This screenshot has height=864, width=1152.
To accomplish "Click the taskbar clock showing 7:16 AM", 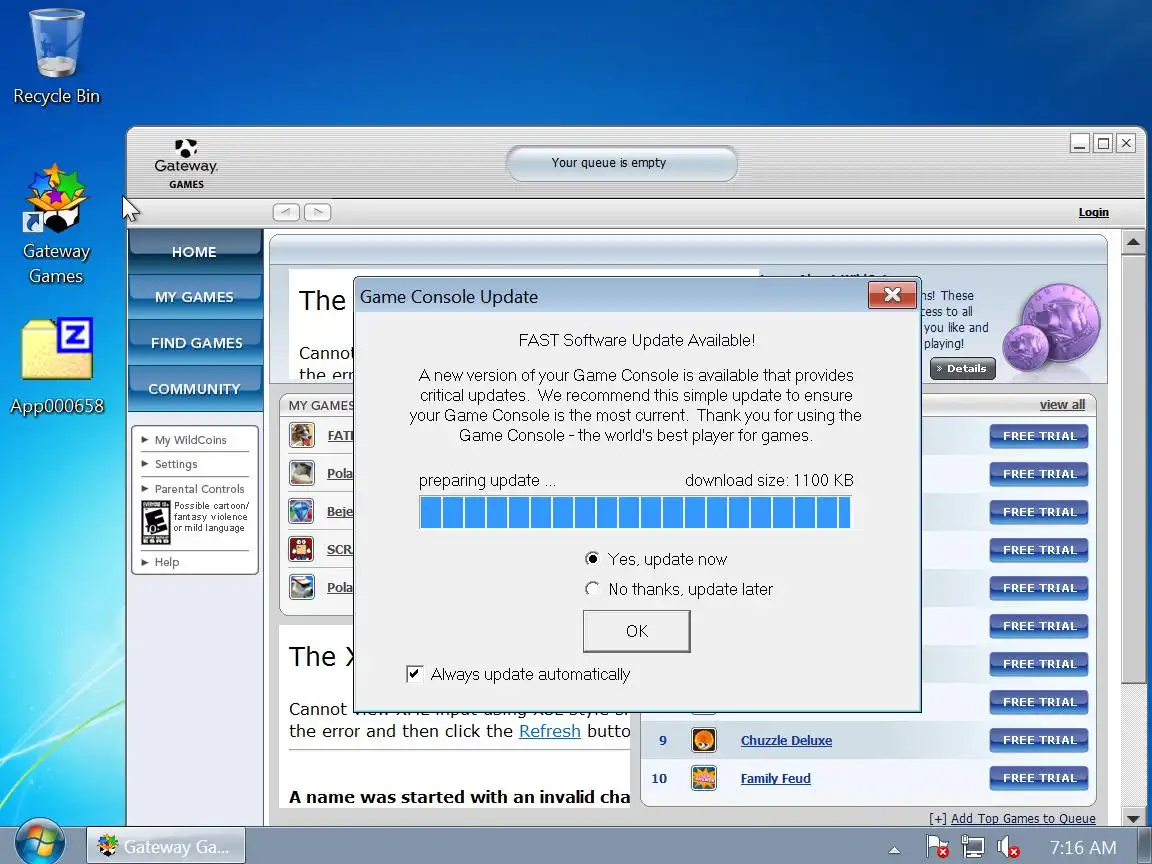I will [x=1082, y=848].
